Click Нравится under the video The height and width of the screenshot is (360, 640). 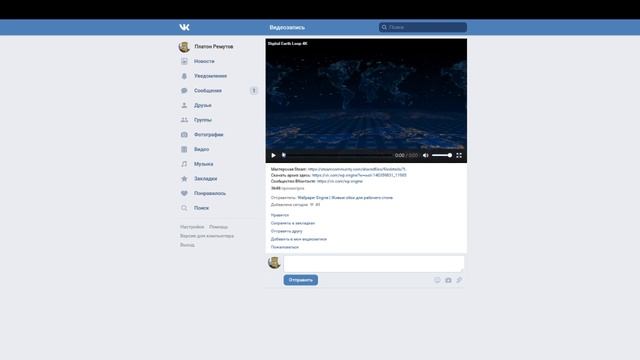click(x=280, y=215)
